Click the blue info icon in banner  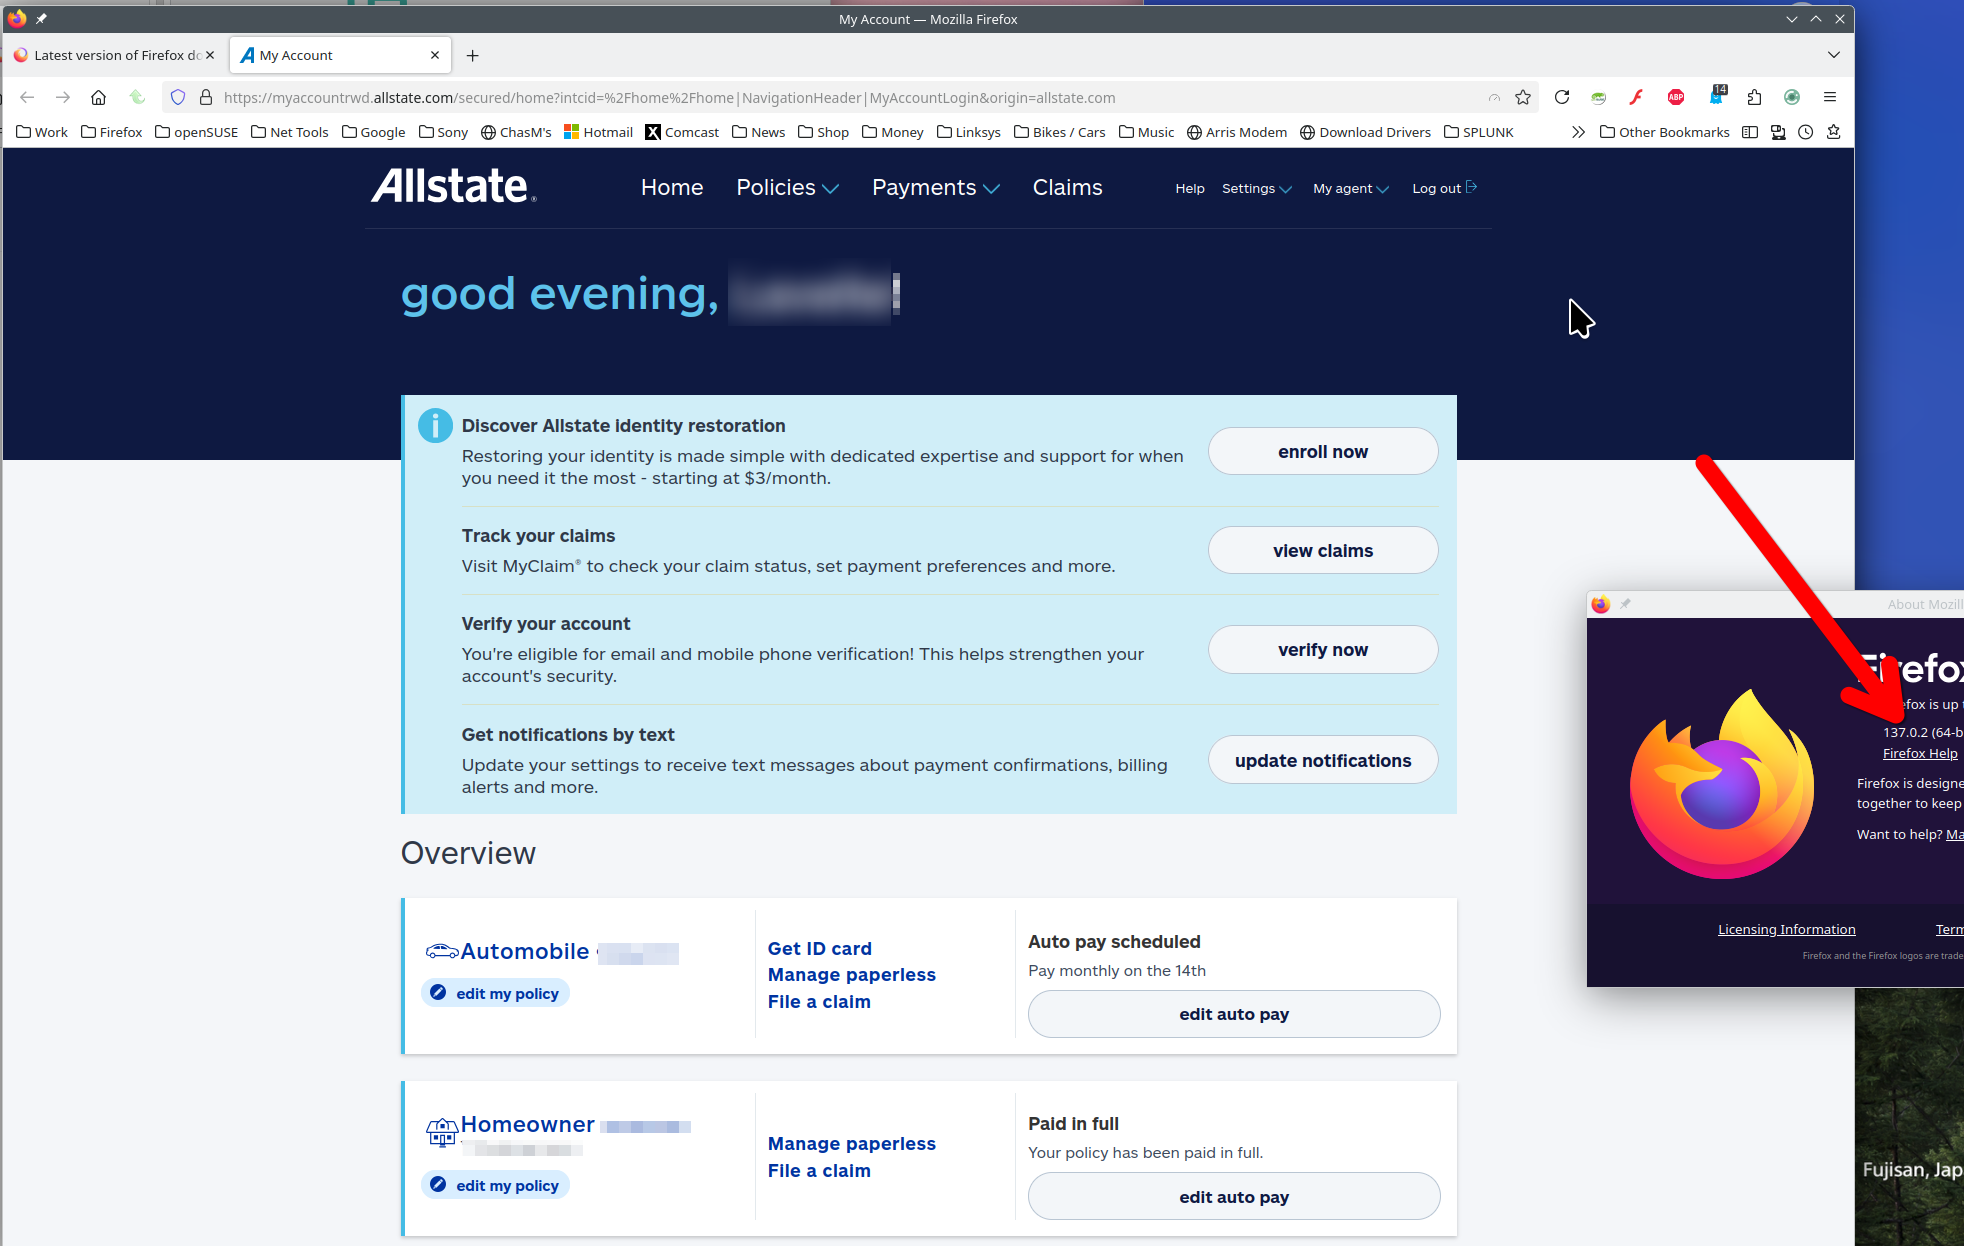click(x=435, y=426)
